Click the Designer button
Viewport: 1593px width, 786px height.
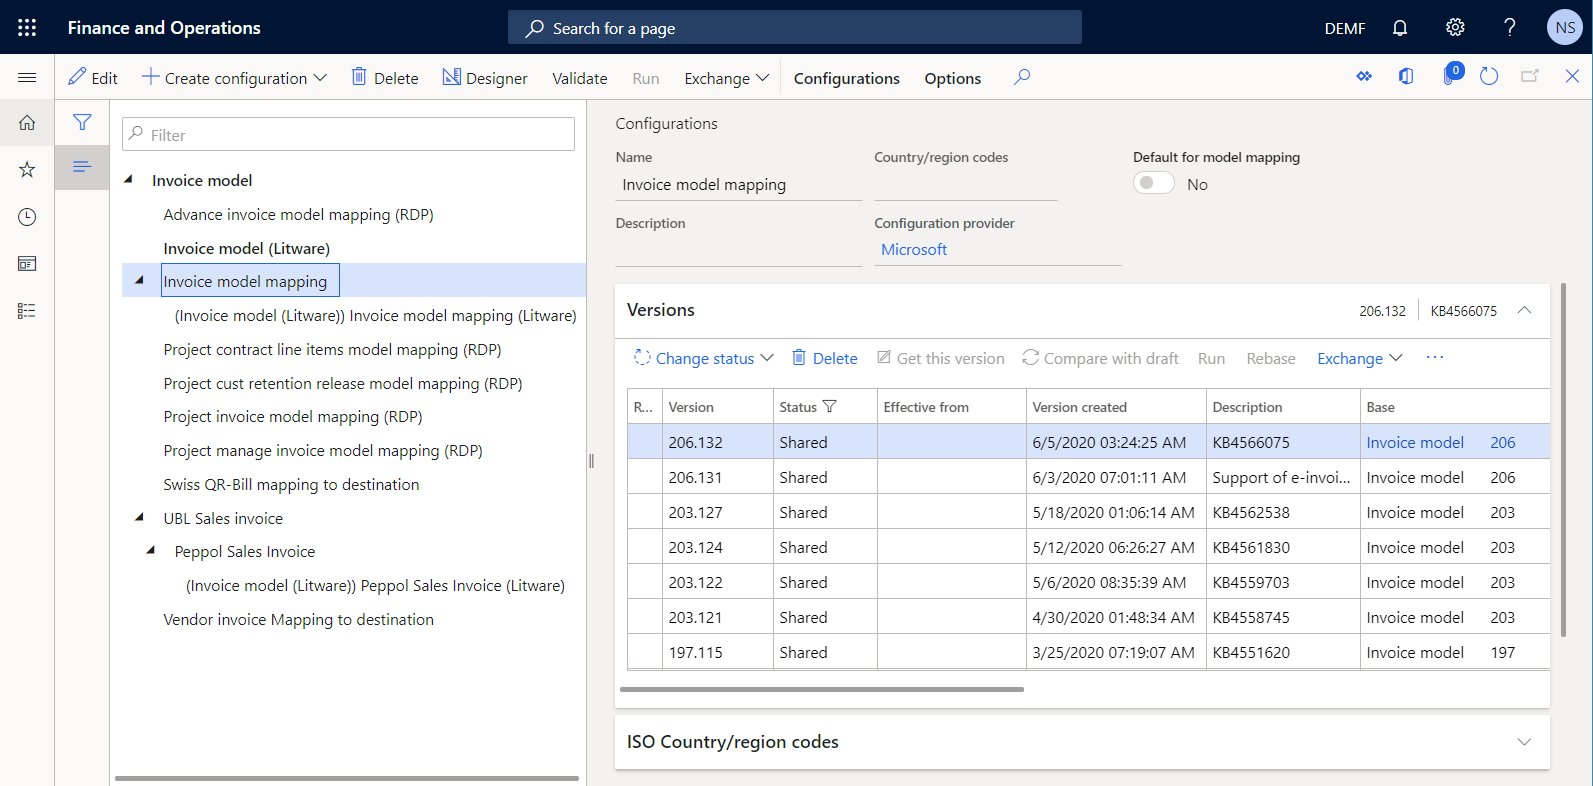click(485, 78)
